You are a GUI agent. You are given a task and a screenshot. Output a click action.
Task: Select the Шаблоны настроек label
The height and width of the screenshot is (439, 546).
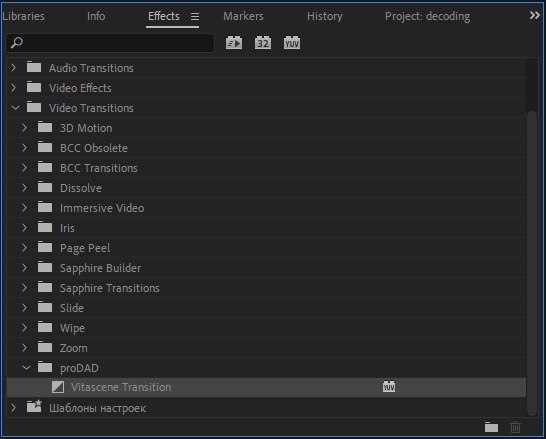click(98, 408)
